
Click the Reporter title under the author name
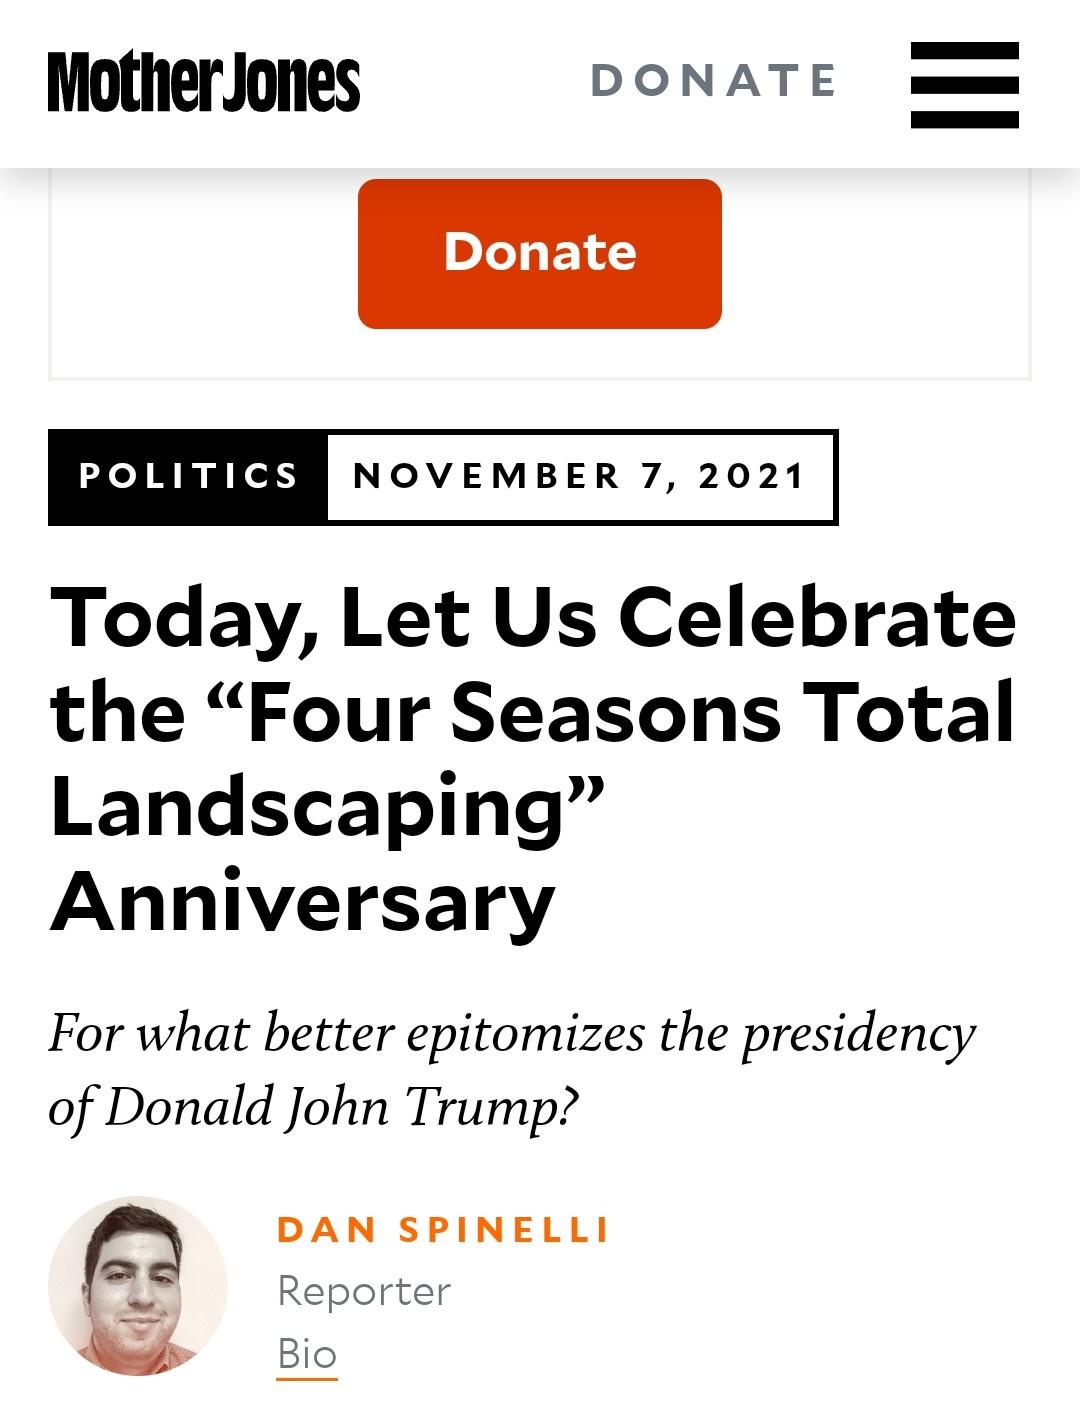364,1291
